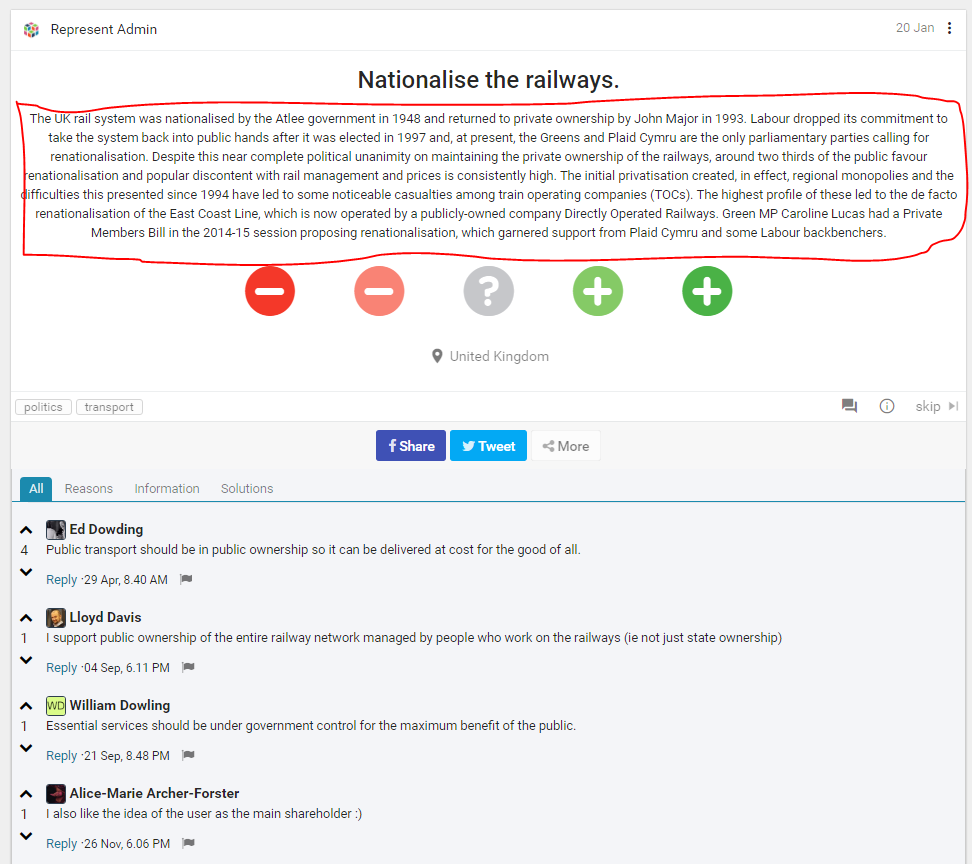Open Alice-Marie Archer-Forster's avatar
Viewport: 972px width, 864px height.
click(56, 794)
